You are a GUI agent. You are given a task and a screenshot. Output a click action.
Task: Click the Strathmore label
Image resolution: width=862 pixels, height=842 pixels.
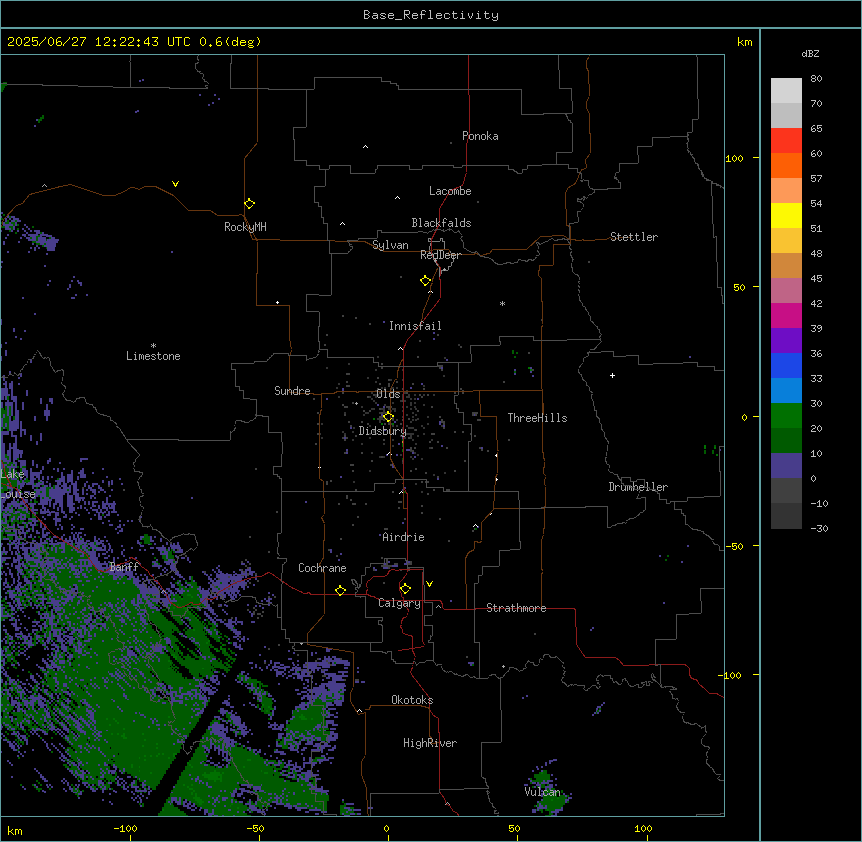516,608
